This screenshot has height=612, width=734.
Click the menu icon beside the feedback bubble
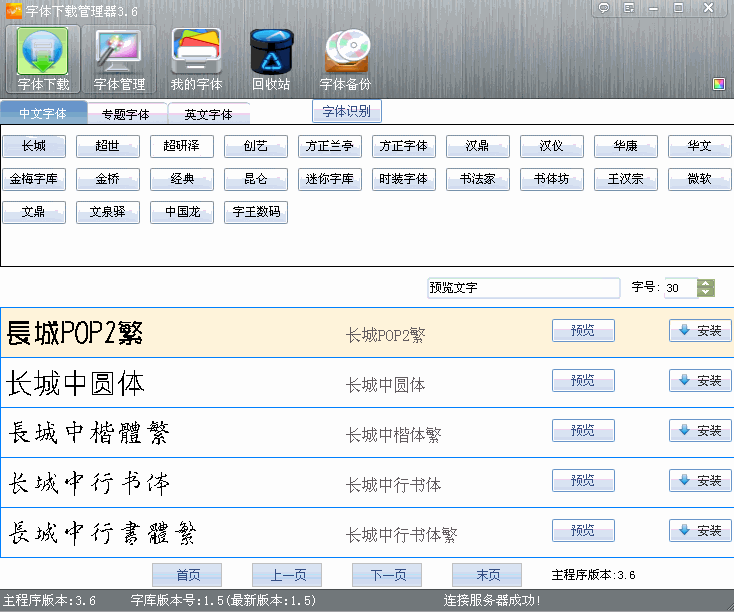tap(629, 8)
